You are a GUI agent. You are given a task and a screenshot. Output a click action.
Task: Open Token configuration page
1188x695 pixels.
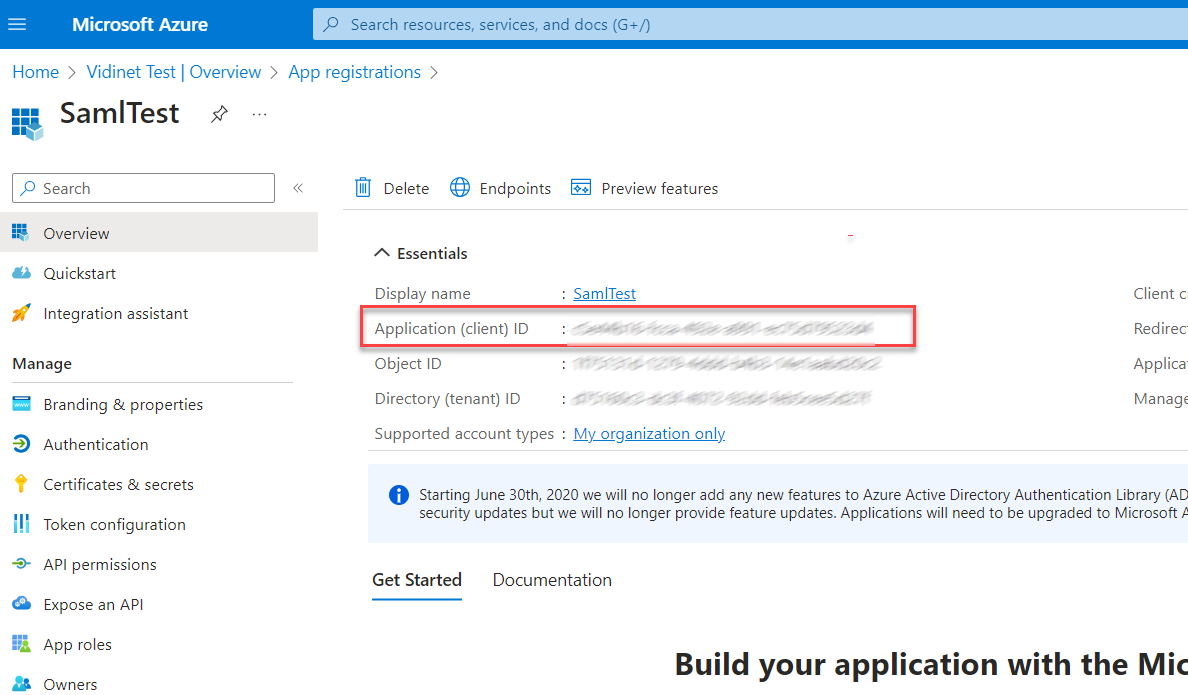pyautogui.click(x=114, y=524)
